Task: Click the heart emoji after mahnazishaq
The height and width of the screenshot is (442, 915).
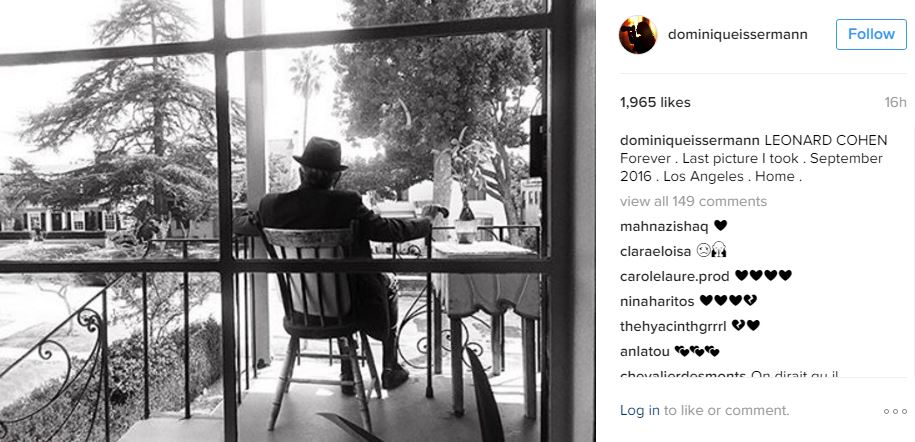Action: [720, 225]
